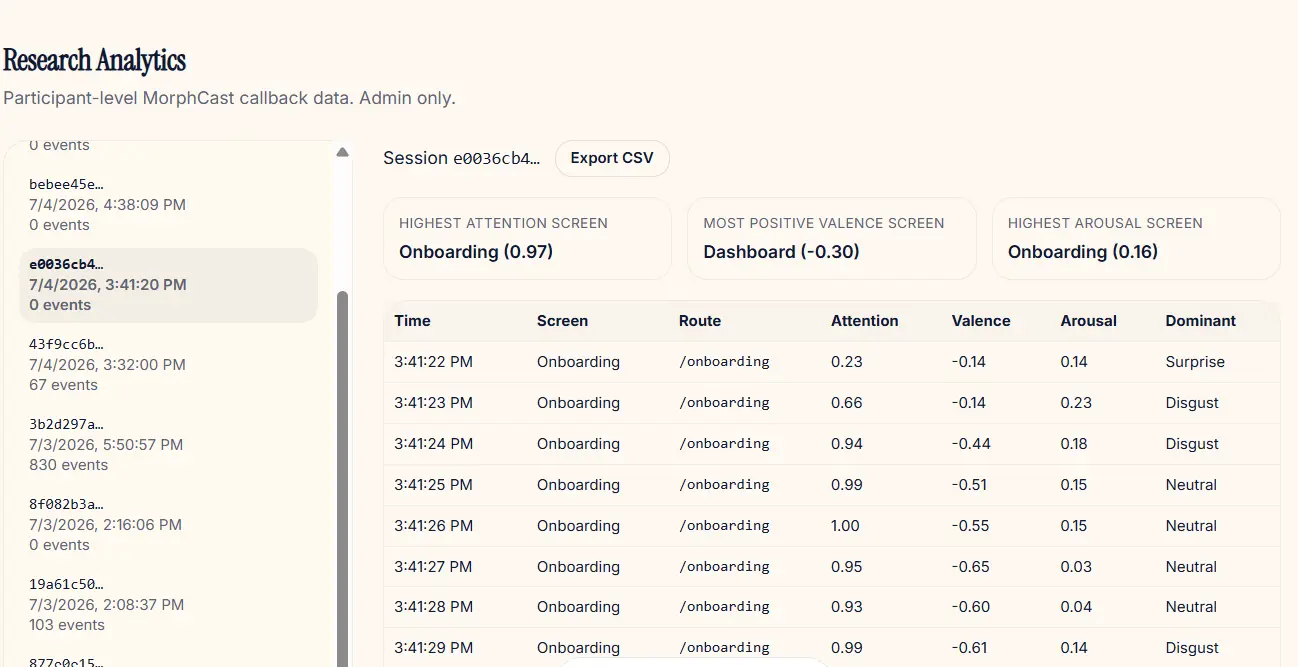Click the Route column header
Screen dimensions: 1298x667
tap(700, 321)
